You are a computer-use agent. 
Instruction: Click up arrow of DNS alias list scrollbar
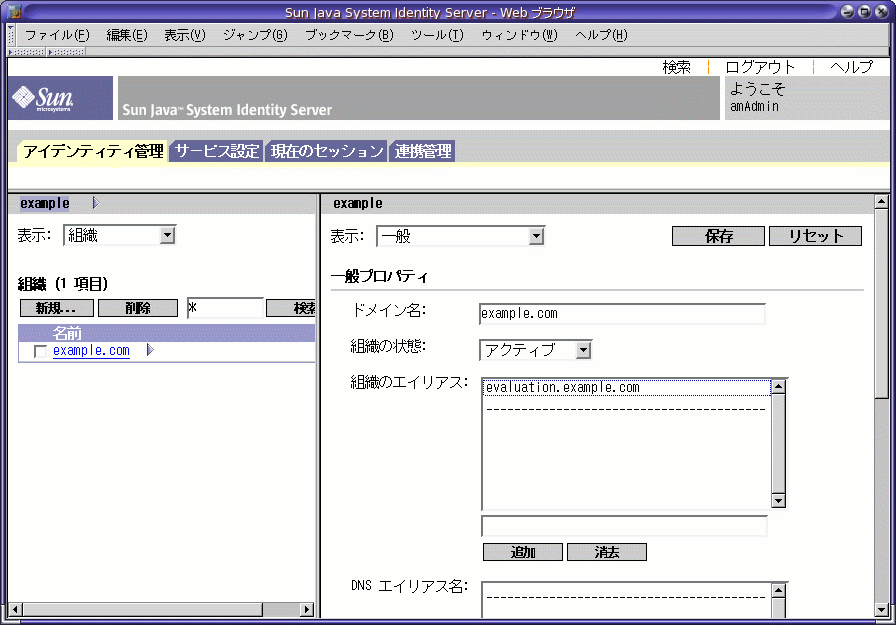pyautogui.click(x=778, y=590)
